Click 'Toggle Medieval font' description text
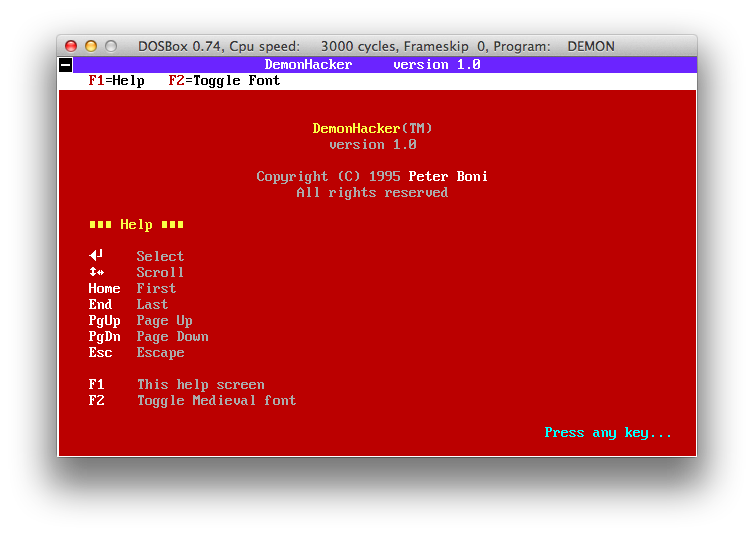The width and height of the screenshot is (754, 536). [216, 400]
